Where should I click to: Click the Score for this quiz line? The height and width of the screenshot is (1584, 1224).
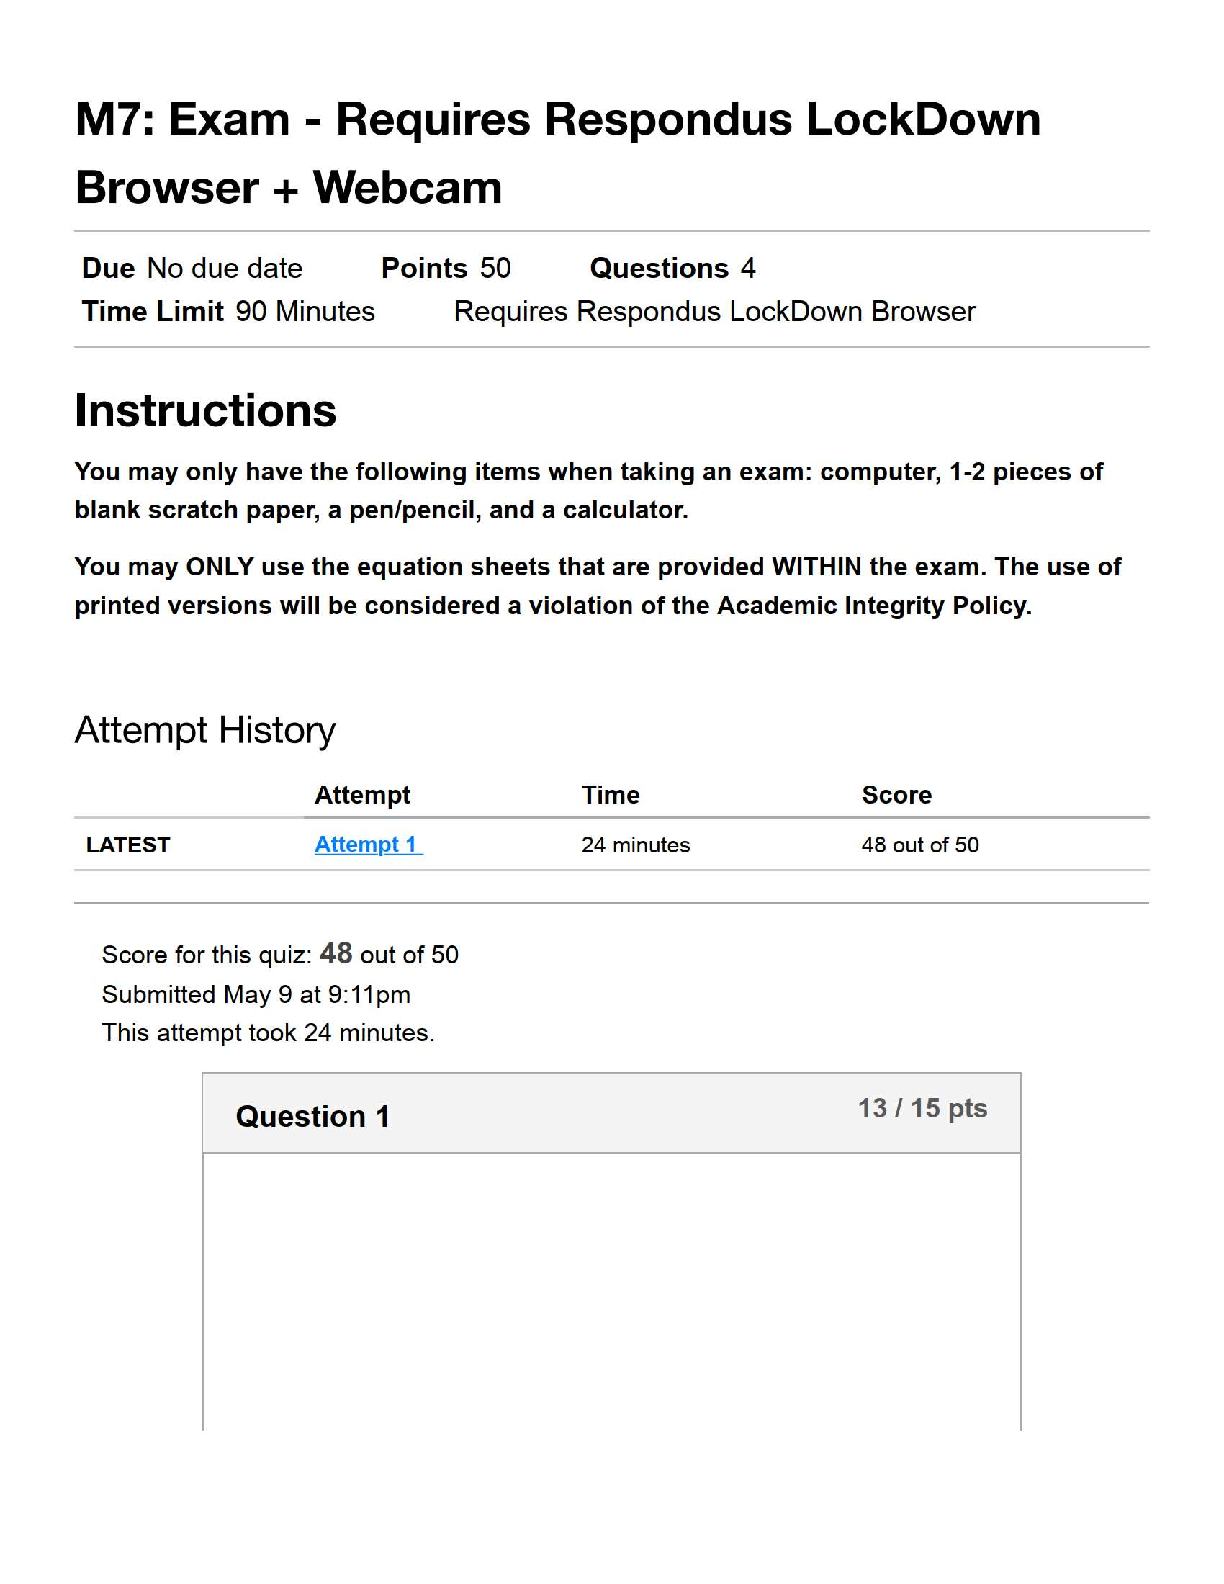(x=280, y=954)
